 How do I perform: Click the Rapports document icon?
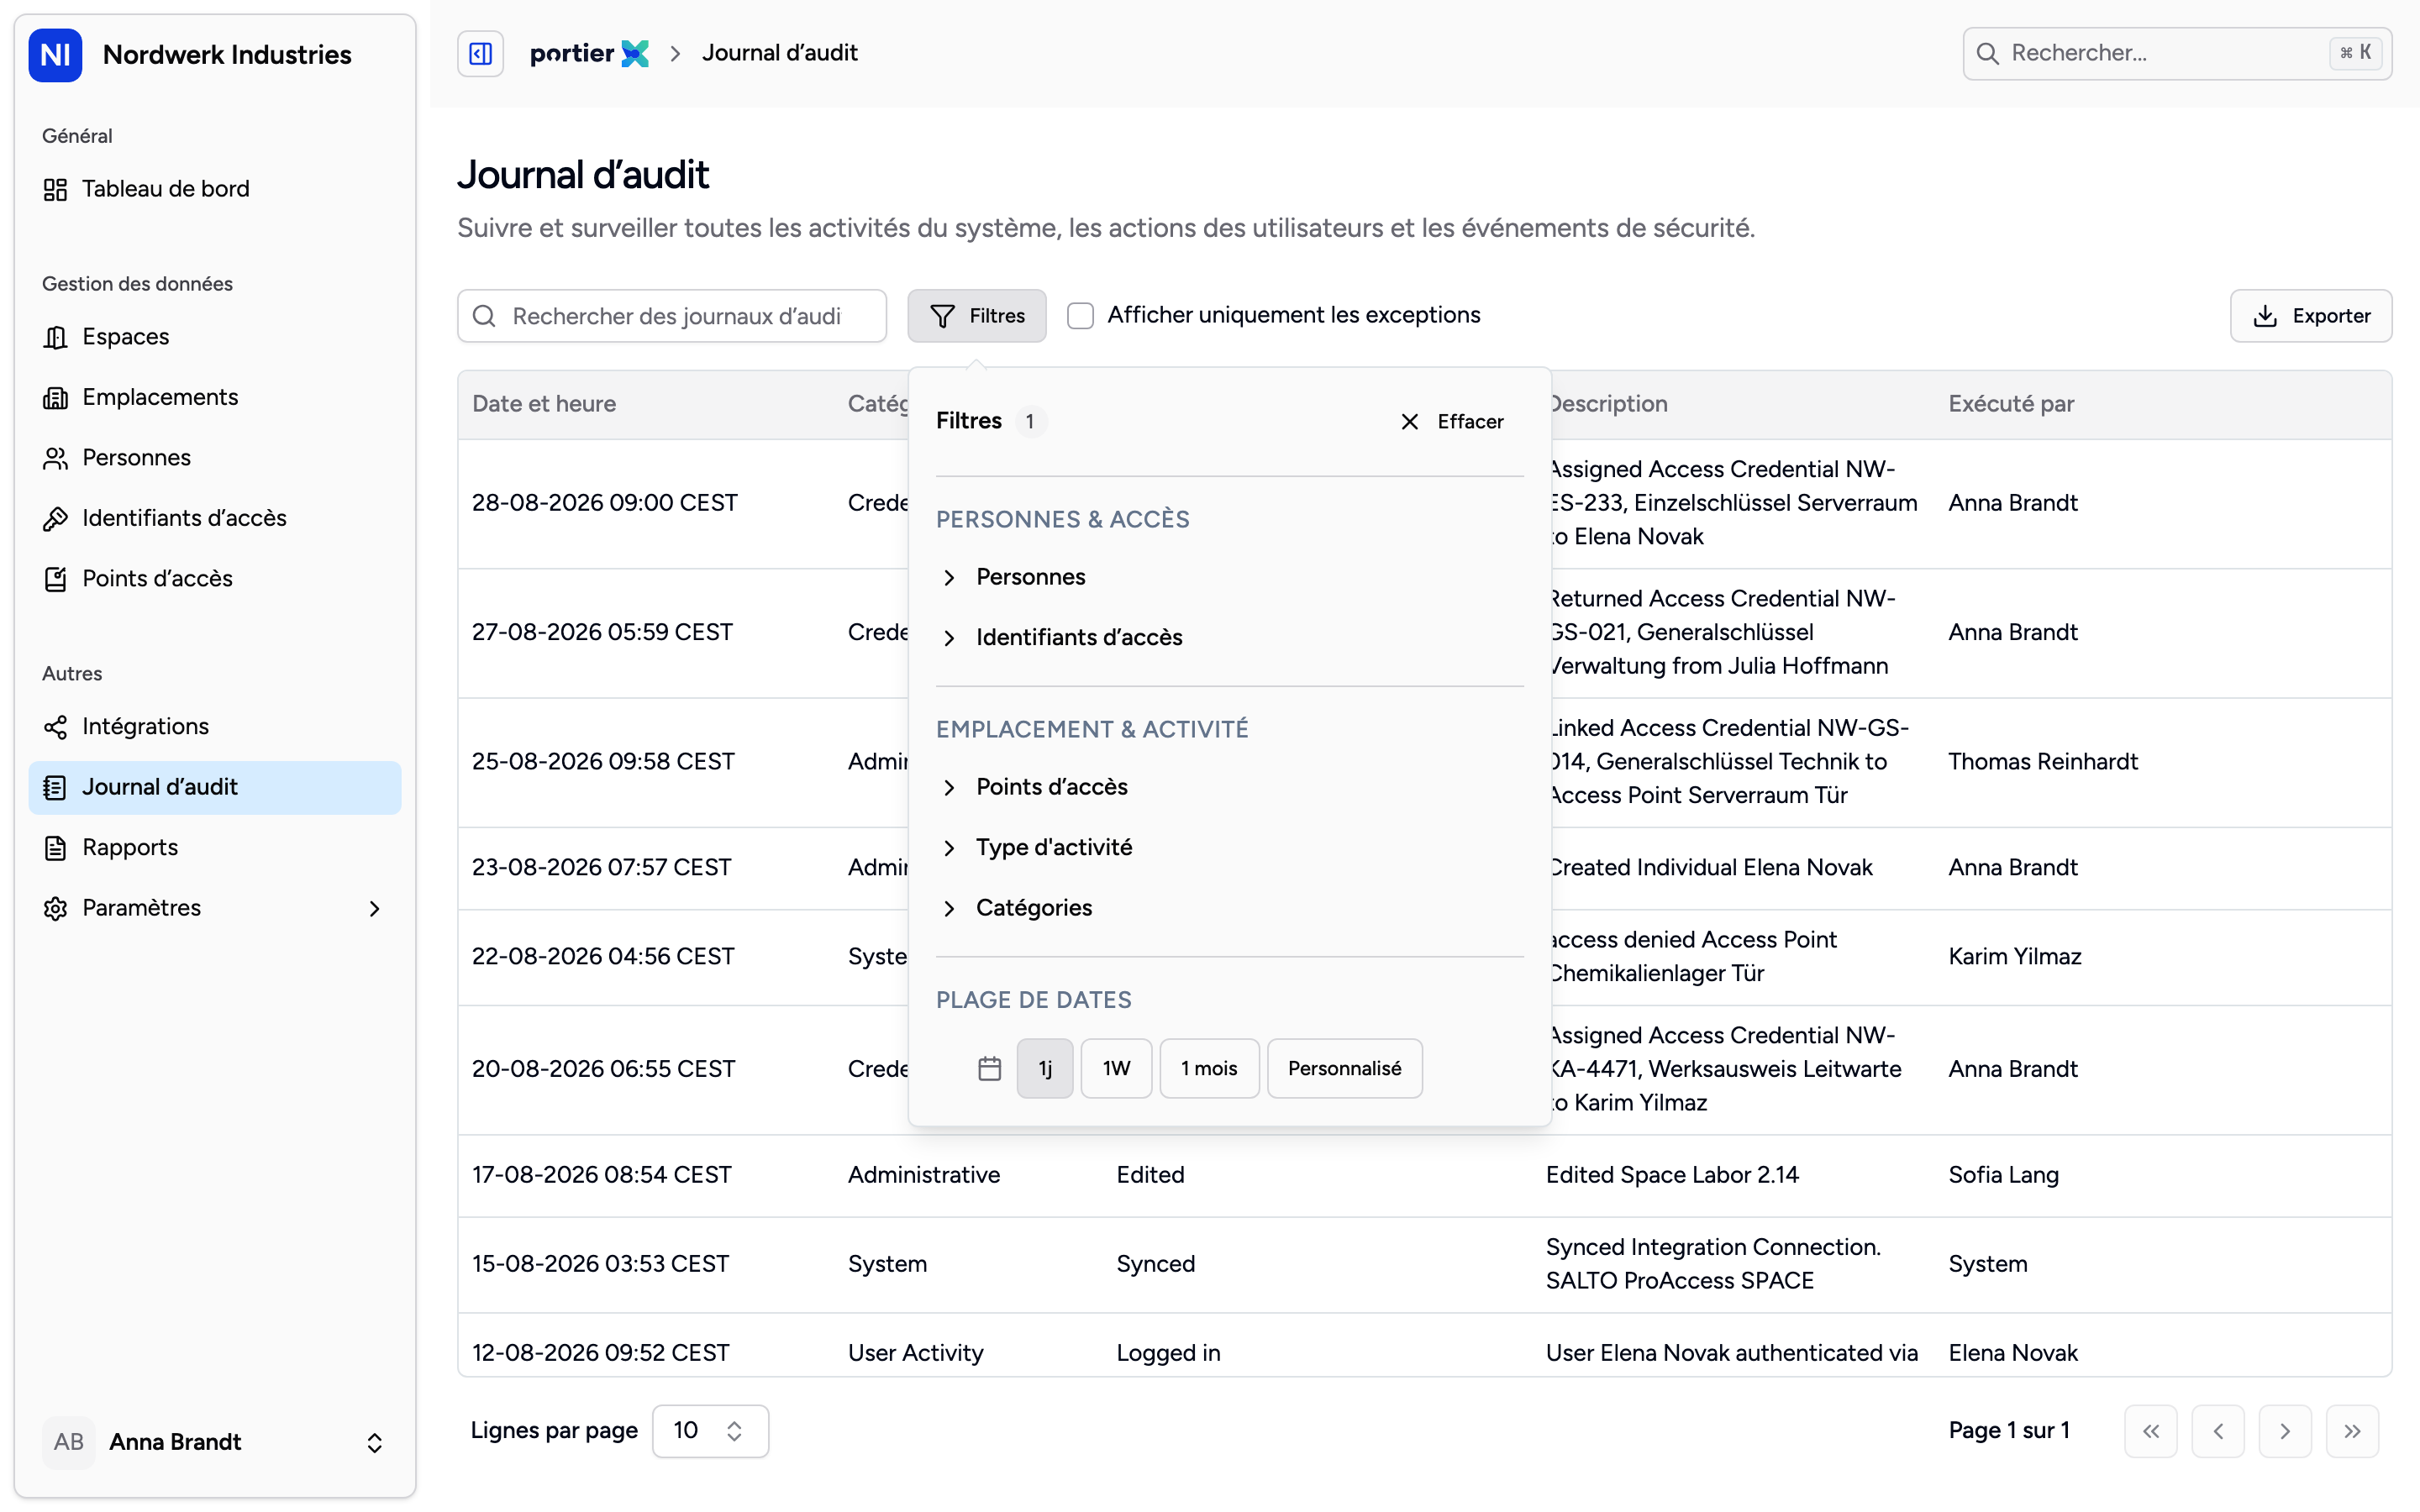click(56, 848)
